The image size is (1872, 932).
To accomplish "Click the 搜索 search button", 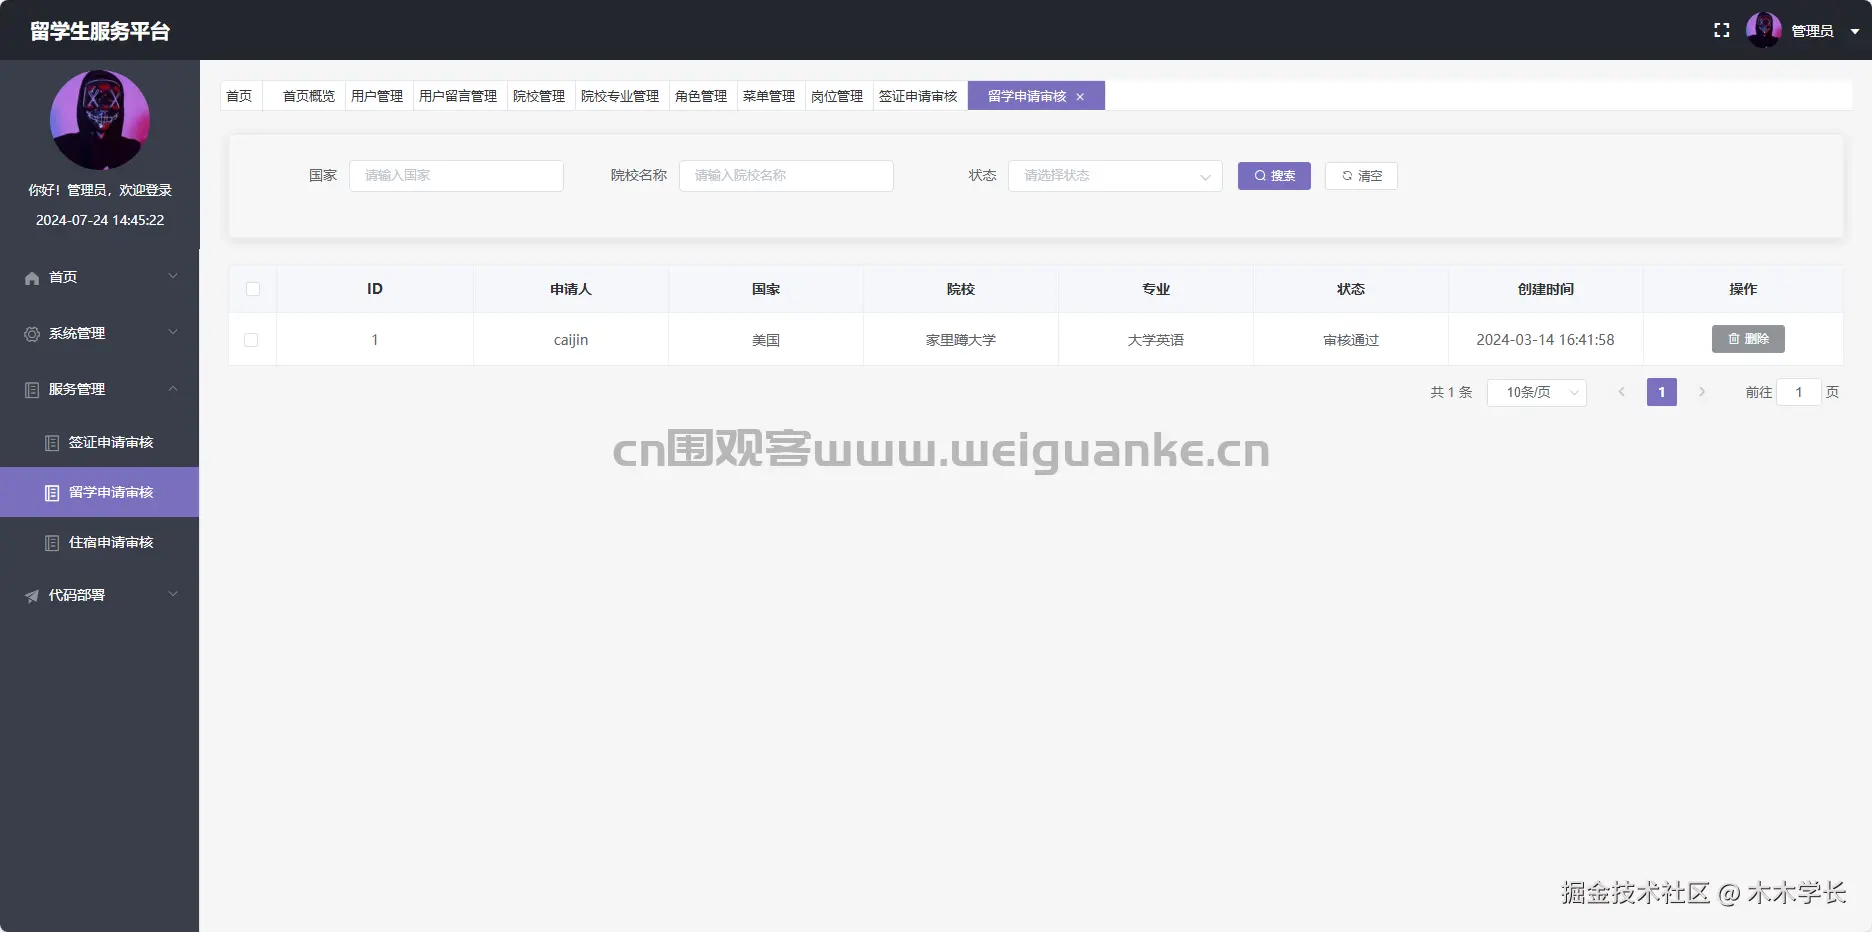I will click(x=1274, y=176).
